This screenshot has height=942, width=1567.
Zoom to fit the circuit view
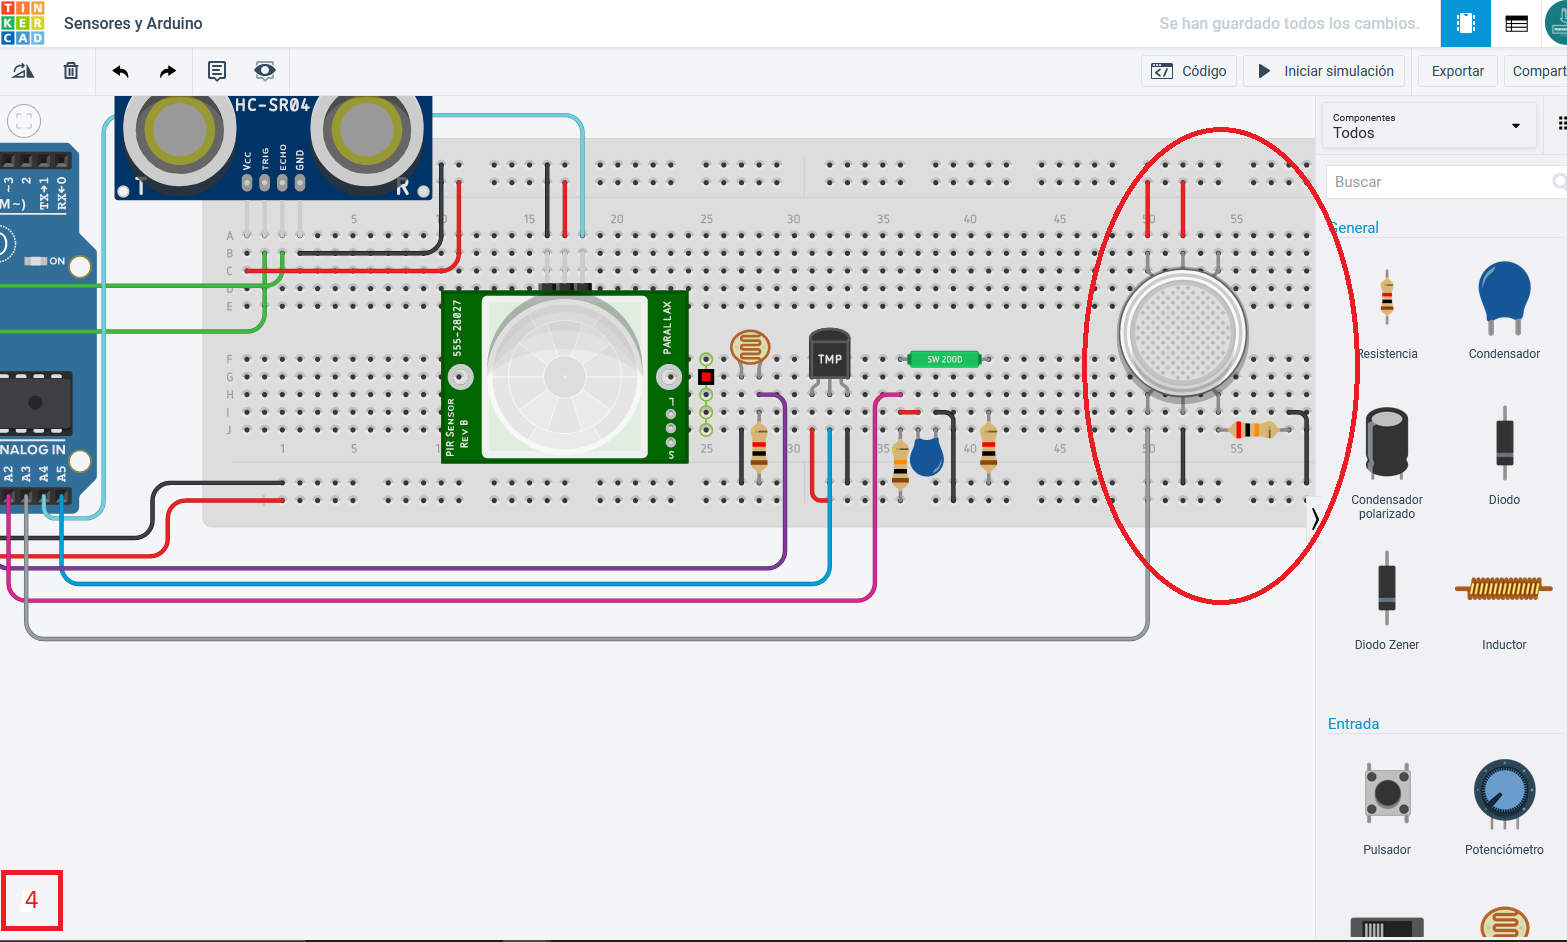[x=24, y=121]
